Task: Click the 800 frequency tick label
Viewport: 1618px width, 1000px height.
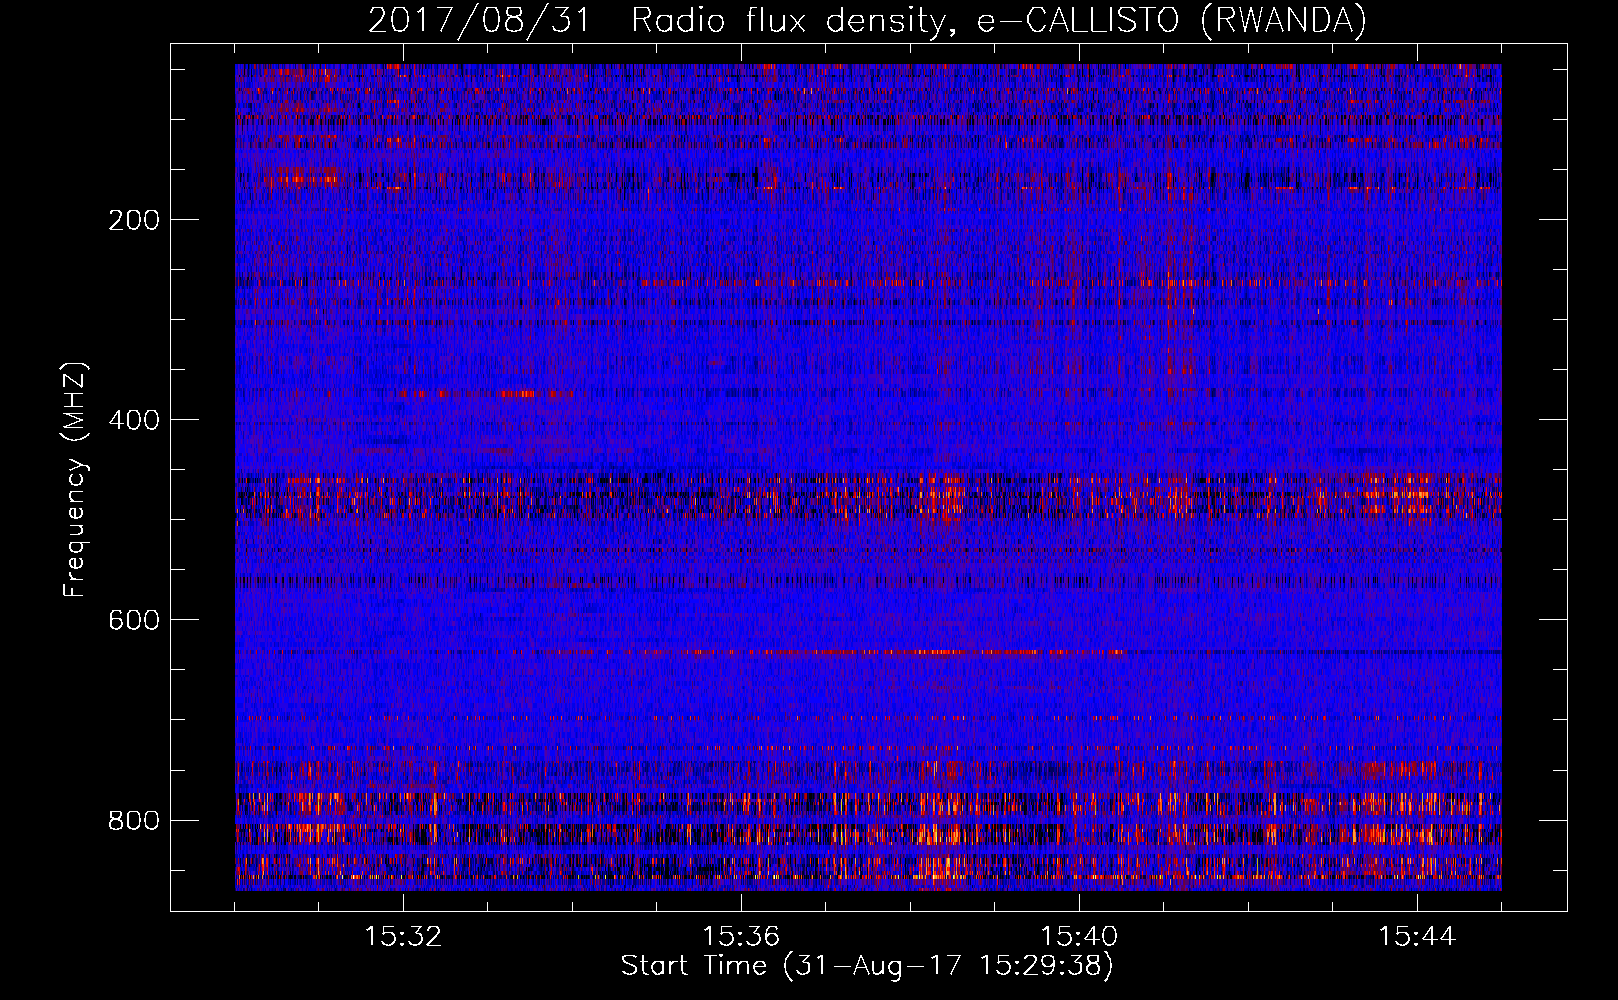Action: click(134, 821)
